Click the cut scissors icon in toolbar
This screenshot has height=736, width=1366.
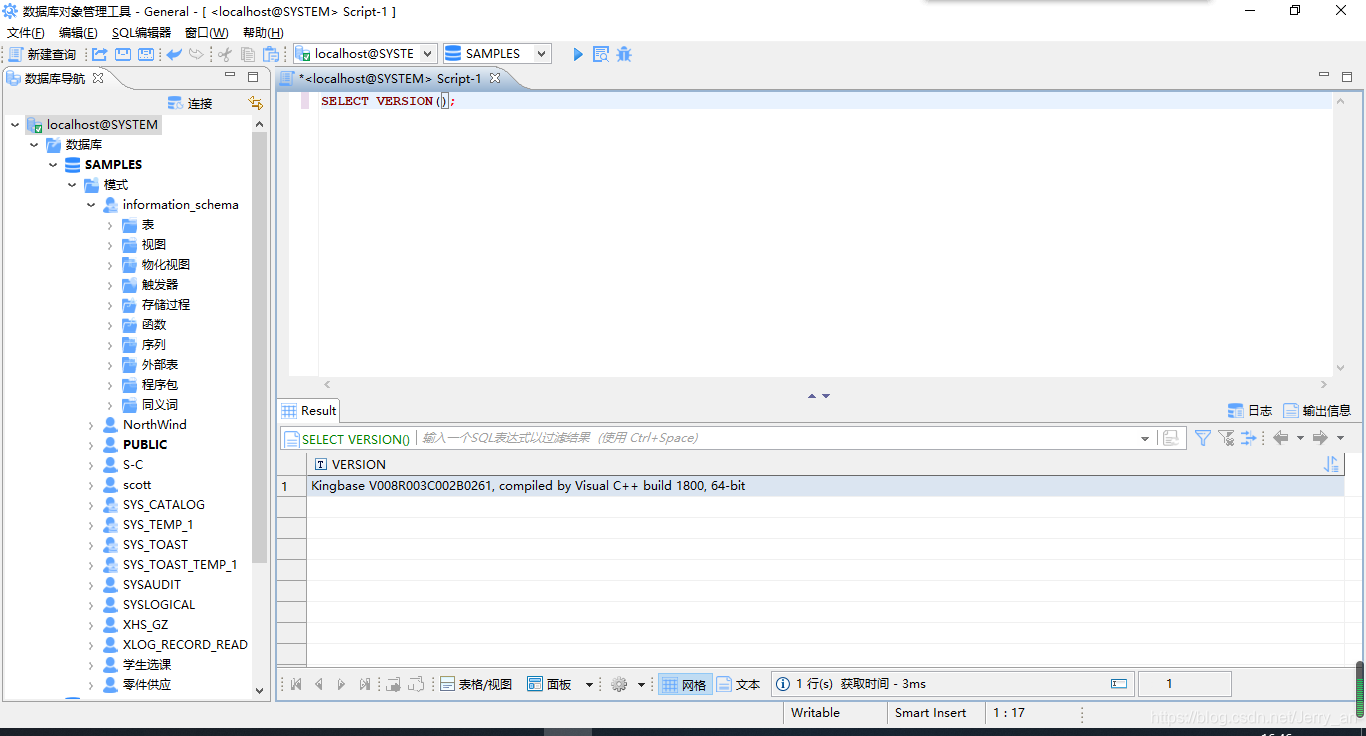(225, 54)
